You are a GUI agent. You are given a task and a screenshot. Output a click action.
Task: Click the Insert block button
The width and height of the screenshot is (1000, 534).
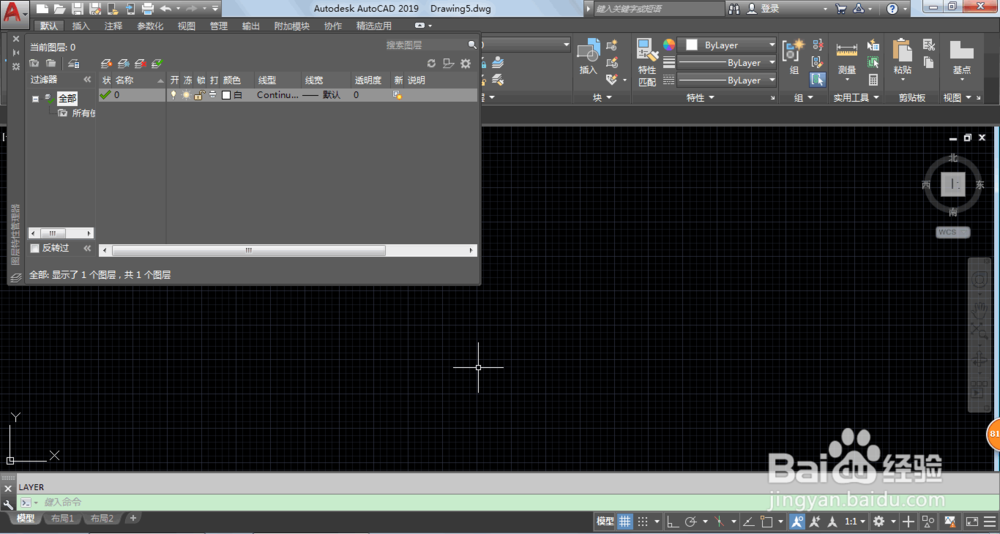pyautogui.click(x=588, y=57)
